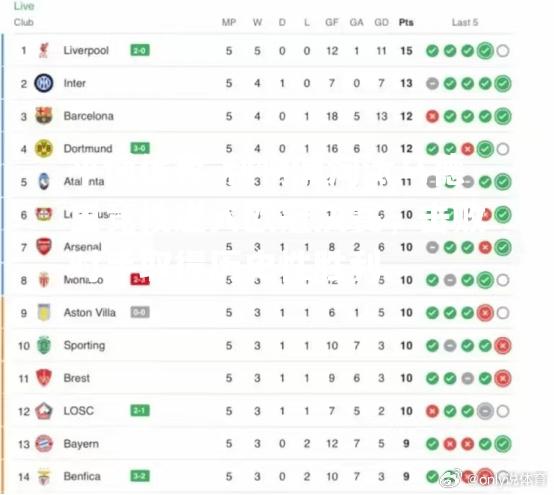Open Aston Villa's 0-0 score badge

tap(140, 312)
